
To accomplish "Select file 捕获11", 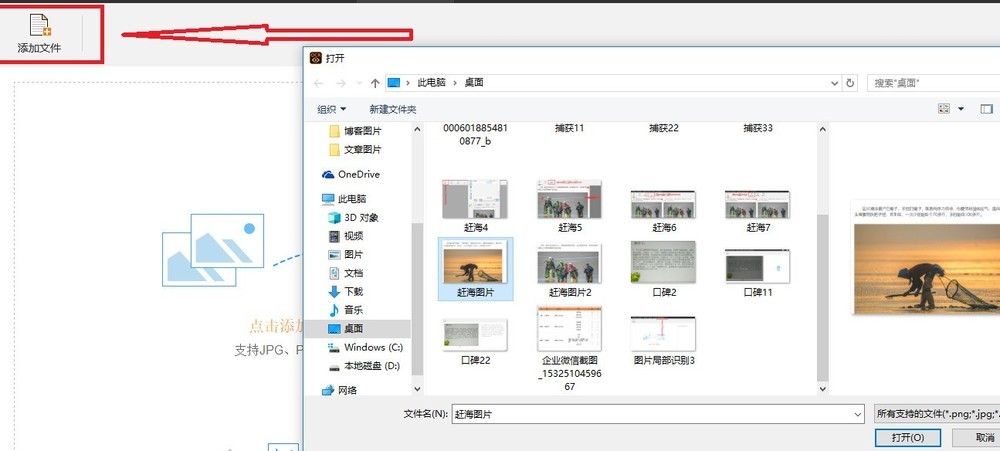I will tap(569, 128).
